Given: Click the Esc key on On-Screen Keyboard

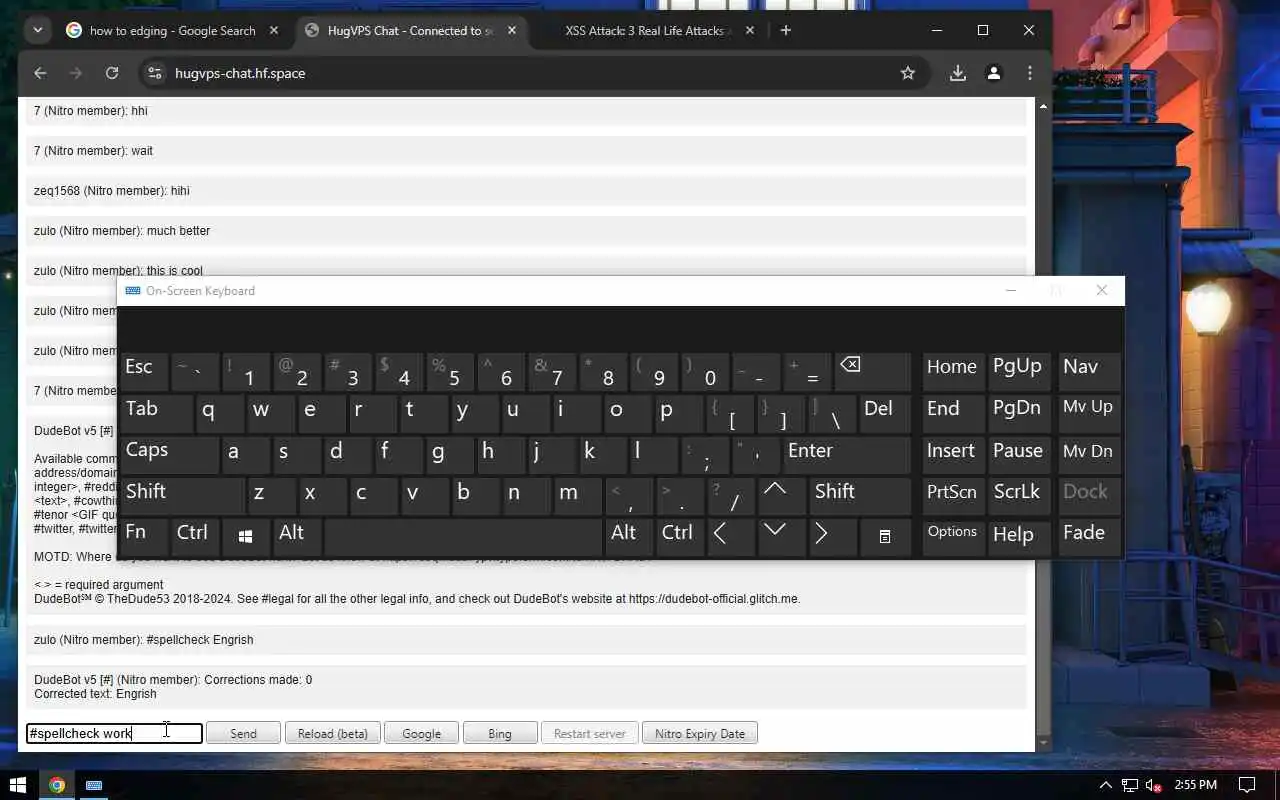Looking at the screenshot, I should [143, 371].
